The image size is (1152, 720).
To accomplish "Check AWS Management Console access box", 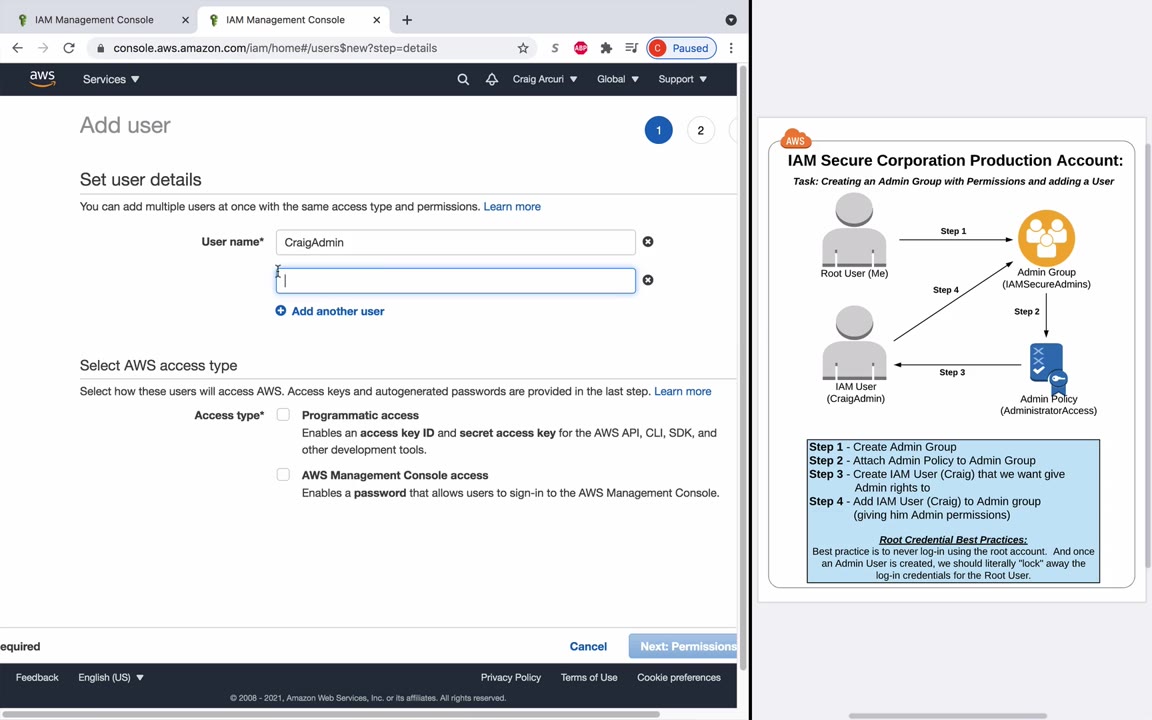I will [283, 475].
